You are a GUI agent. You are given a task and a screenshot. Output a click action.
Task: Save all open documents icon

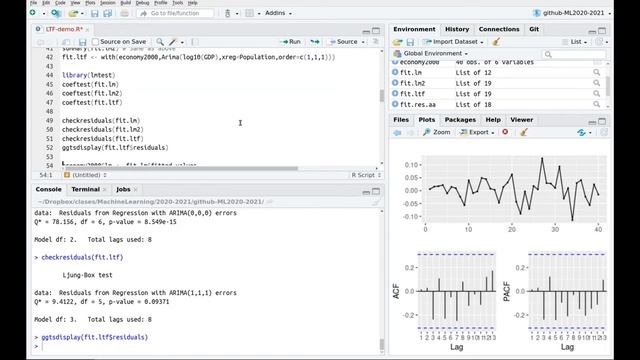click(x=108, y=13)
